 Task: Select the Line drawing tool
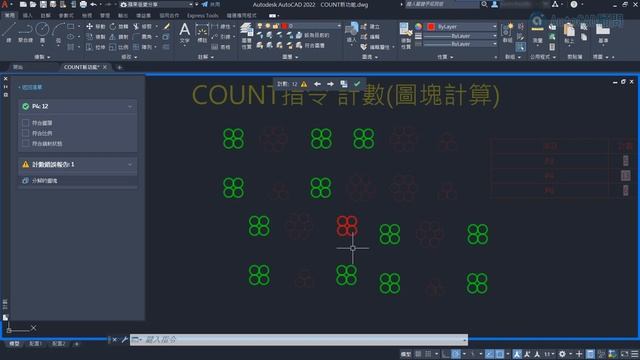pyautogui.click(x=9, y=32)
